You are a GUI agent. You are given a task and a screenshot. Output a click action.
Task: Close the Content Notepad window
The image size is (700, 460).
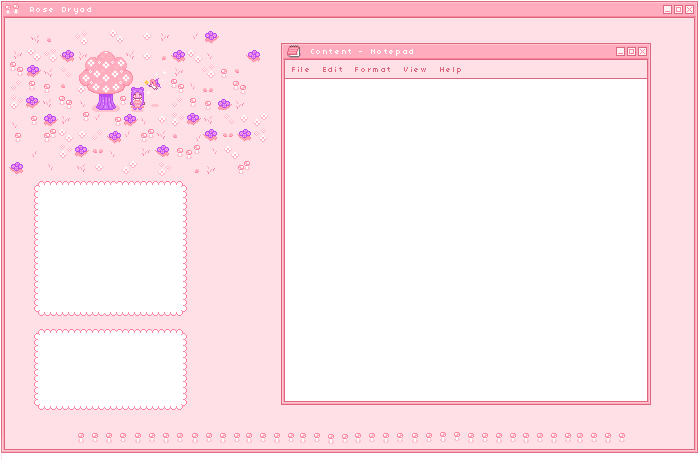[642, 51]
